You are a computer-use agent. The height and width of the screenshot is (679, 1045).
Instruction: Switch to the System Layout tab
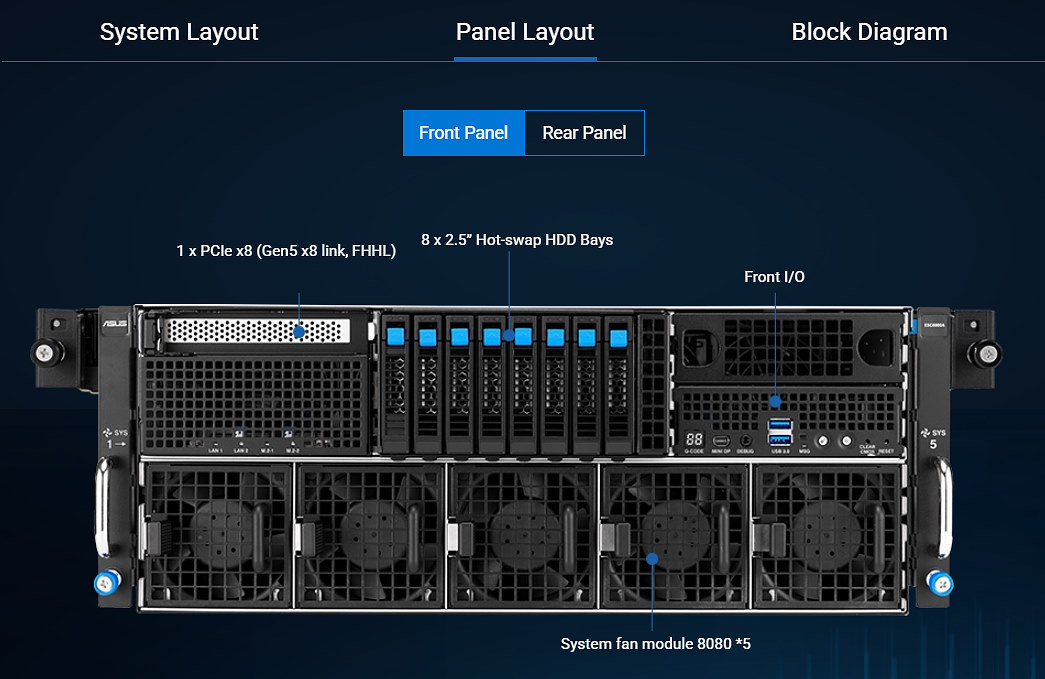tap(179, 32)
